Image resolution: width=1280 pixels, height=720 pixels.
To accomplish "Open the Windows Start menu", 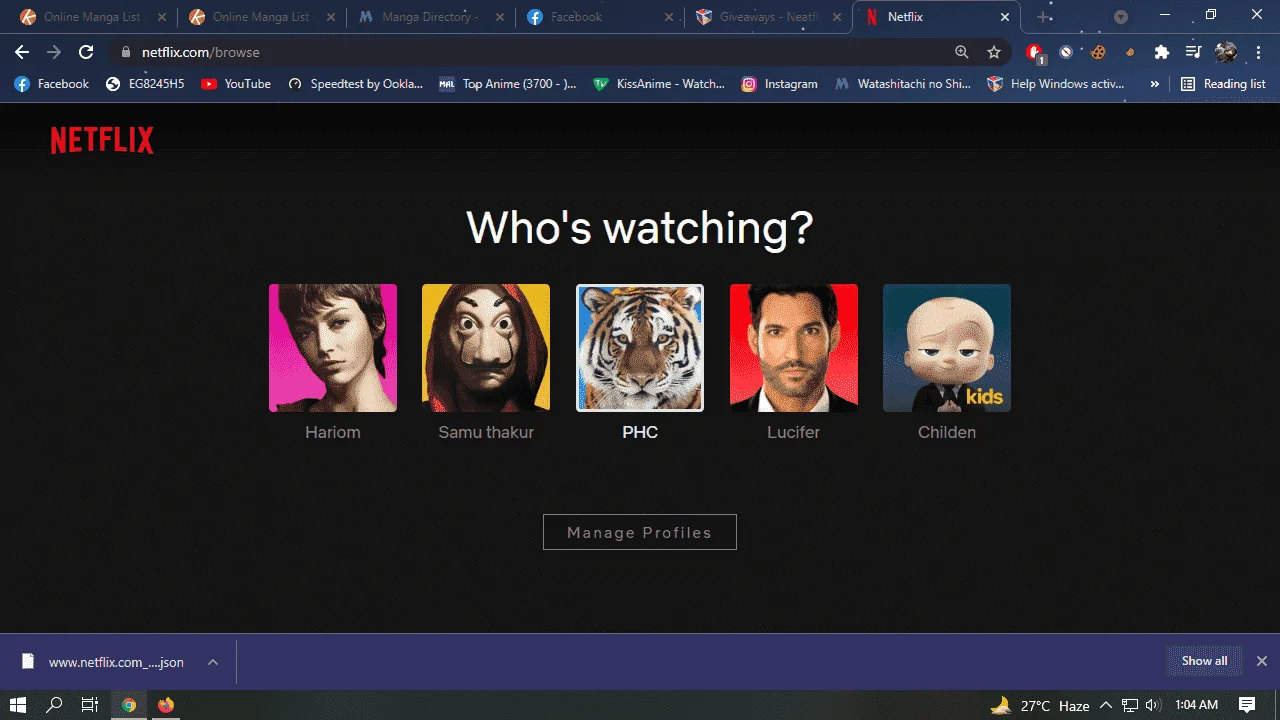I will [x=18, y=705].
